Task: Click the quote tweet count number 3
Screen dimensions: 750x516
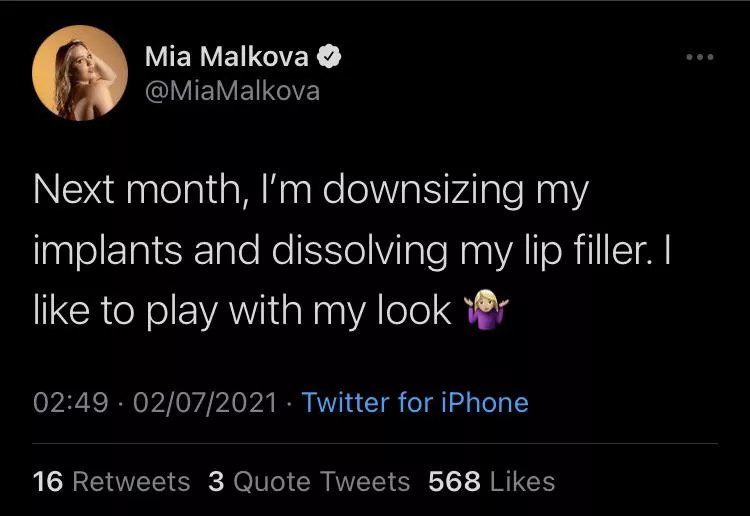Action: [216, 481]
